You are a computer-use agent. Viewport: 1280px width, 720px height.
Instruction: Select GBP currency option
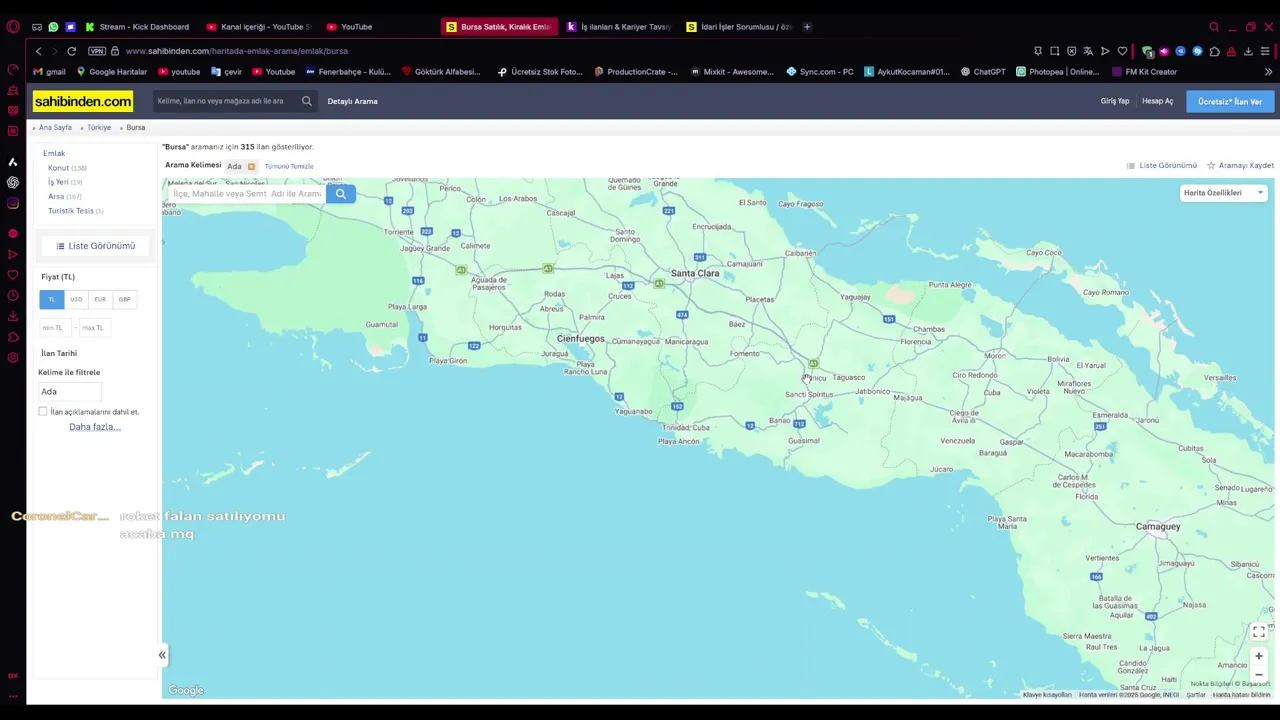[124, 299]
